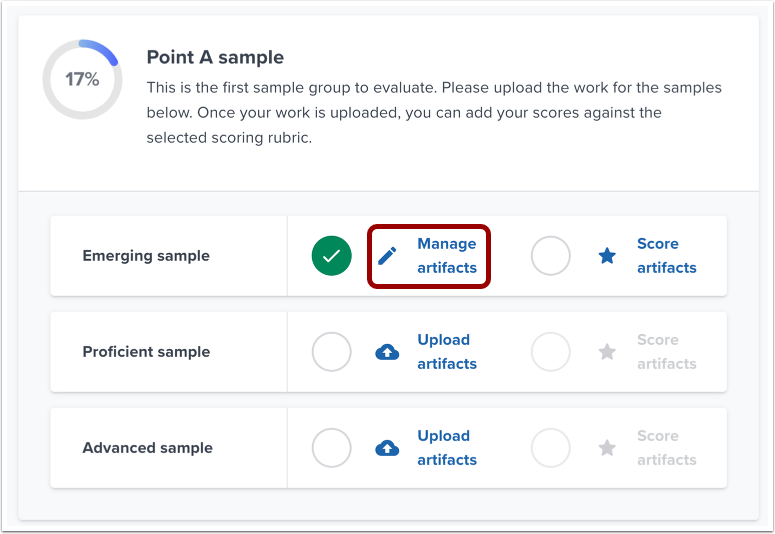Click the Point A sample heading
The height and width of the screenshot is (534, 775).
coord(215,58)
